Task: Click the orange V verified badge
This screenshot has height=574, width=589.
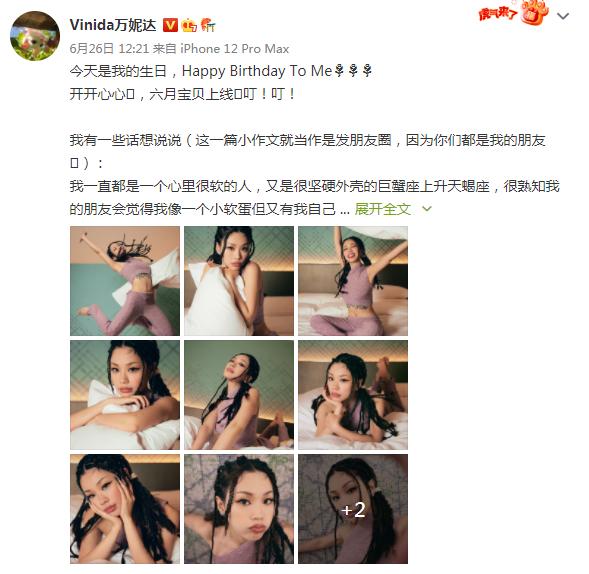Action: (170, 26)
